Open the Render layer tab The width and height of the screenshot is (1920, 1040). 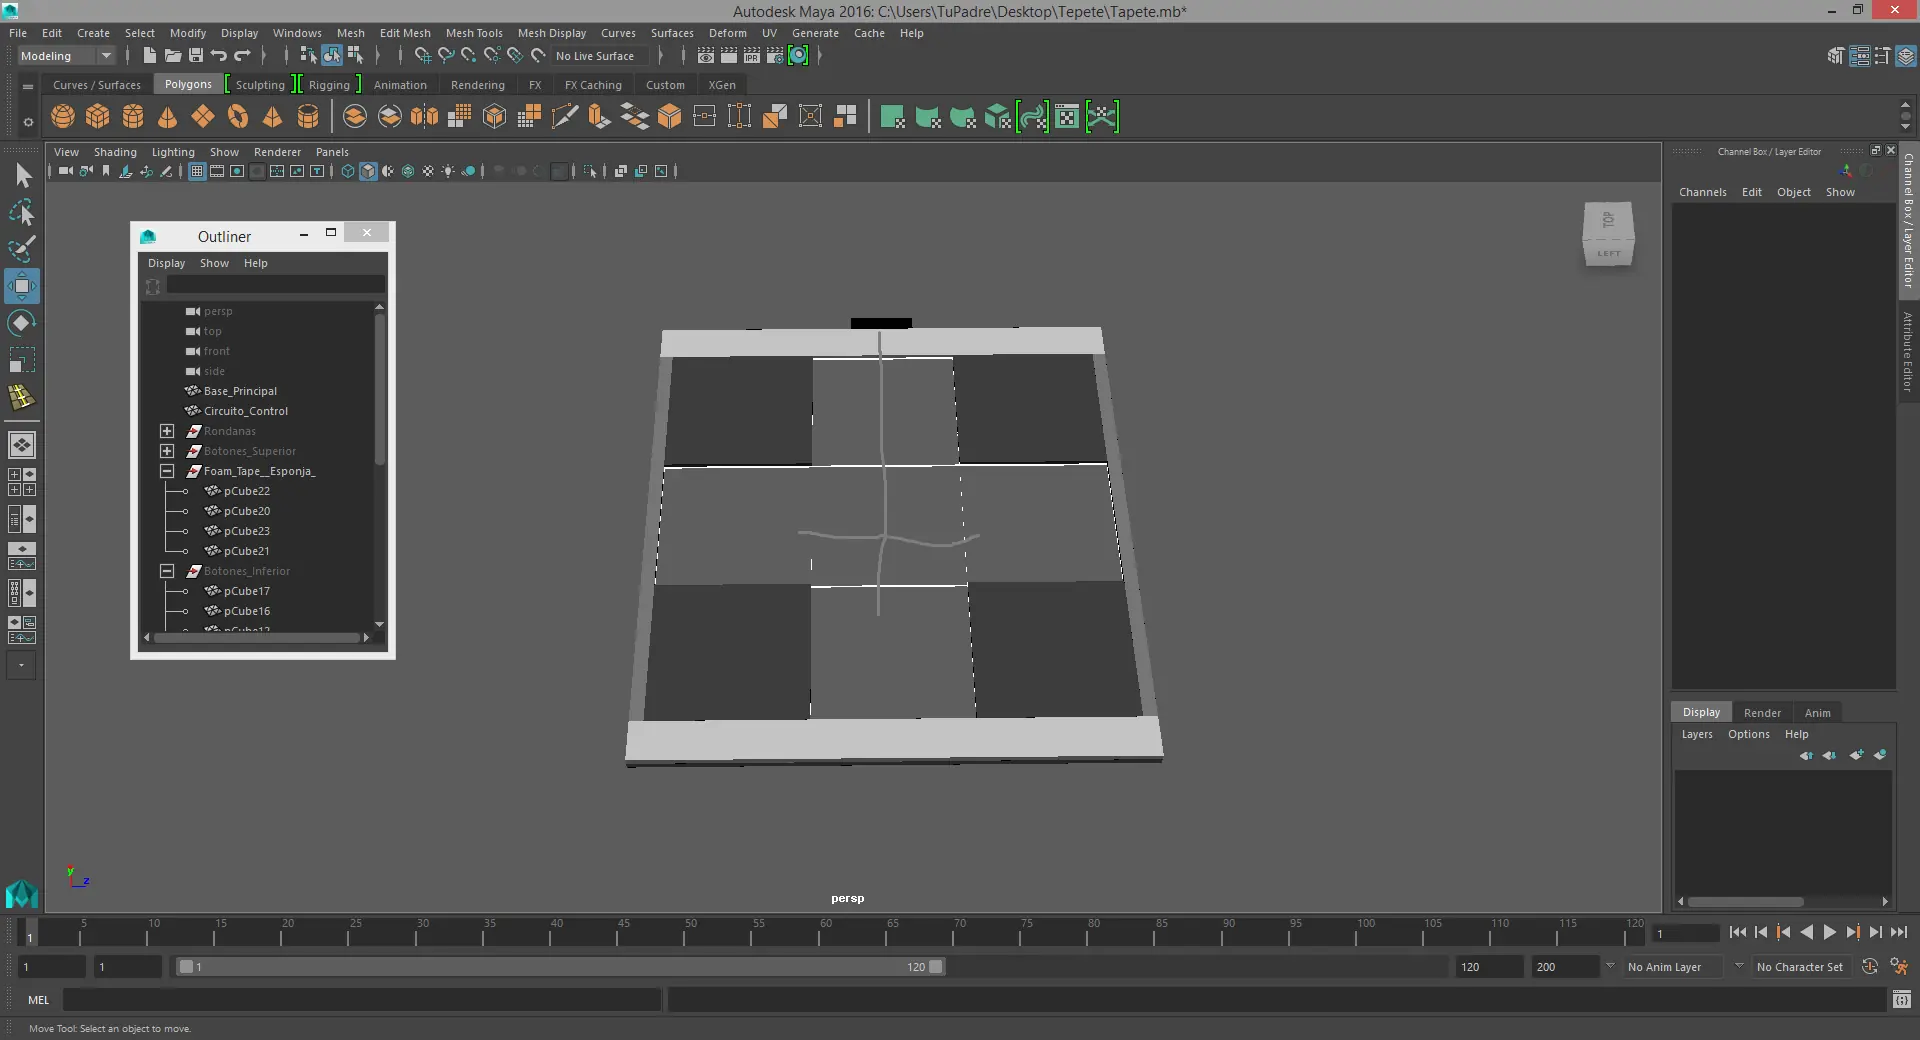[x=1762, y=713]
